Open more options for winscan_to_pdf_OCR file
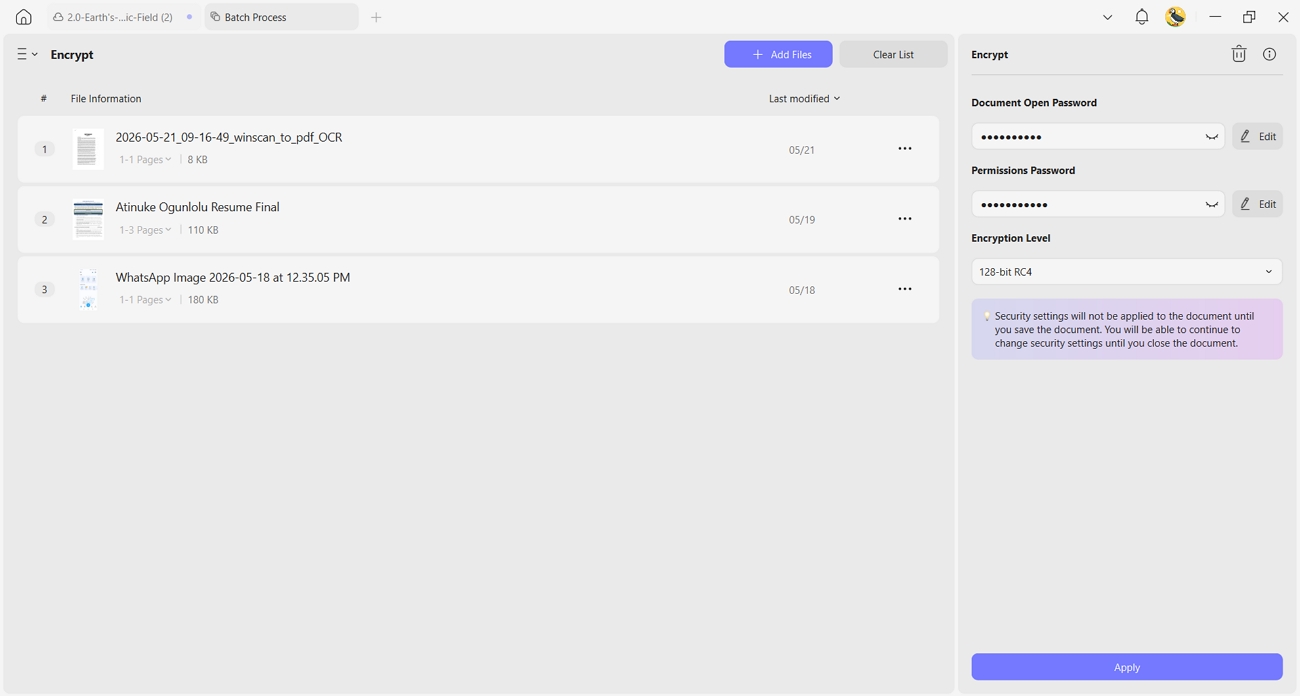Image resolution: width=1300 pixels, height=696 pixels. pos(904,149)
